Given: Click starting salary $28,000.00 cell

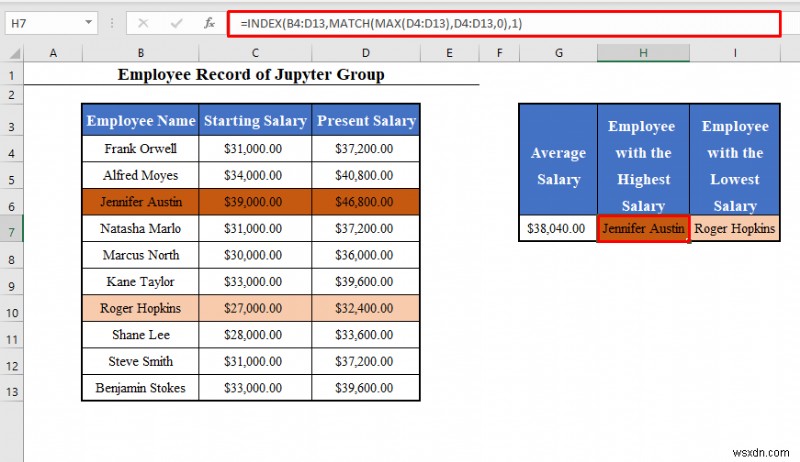Looking at the screenshot, I should coord(255,335).
